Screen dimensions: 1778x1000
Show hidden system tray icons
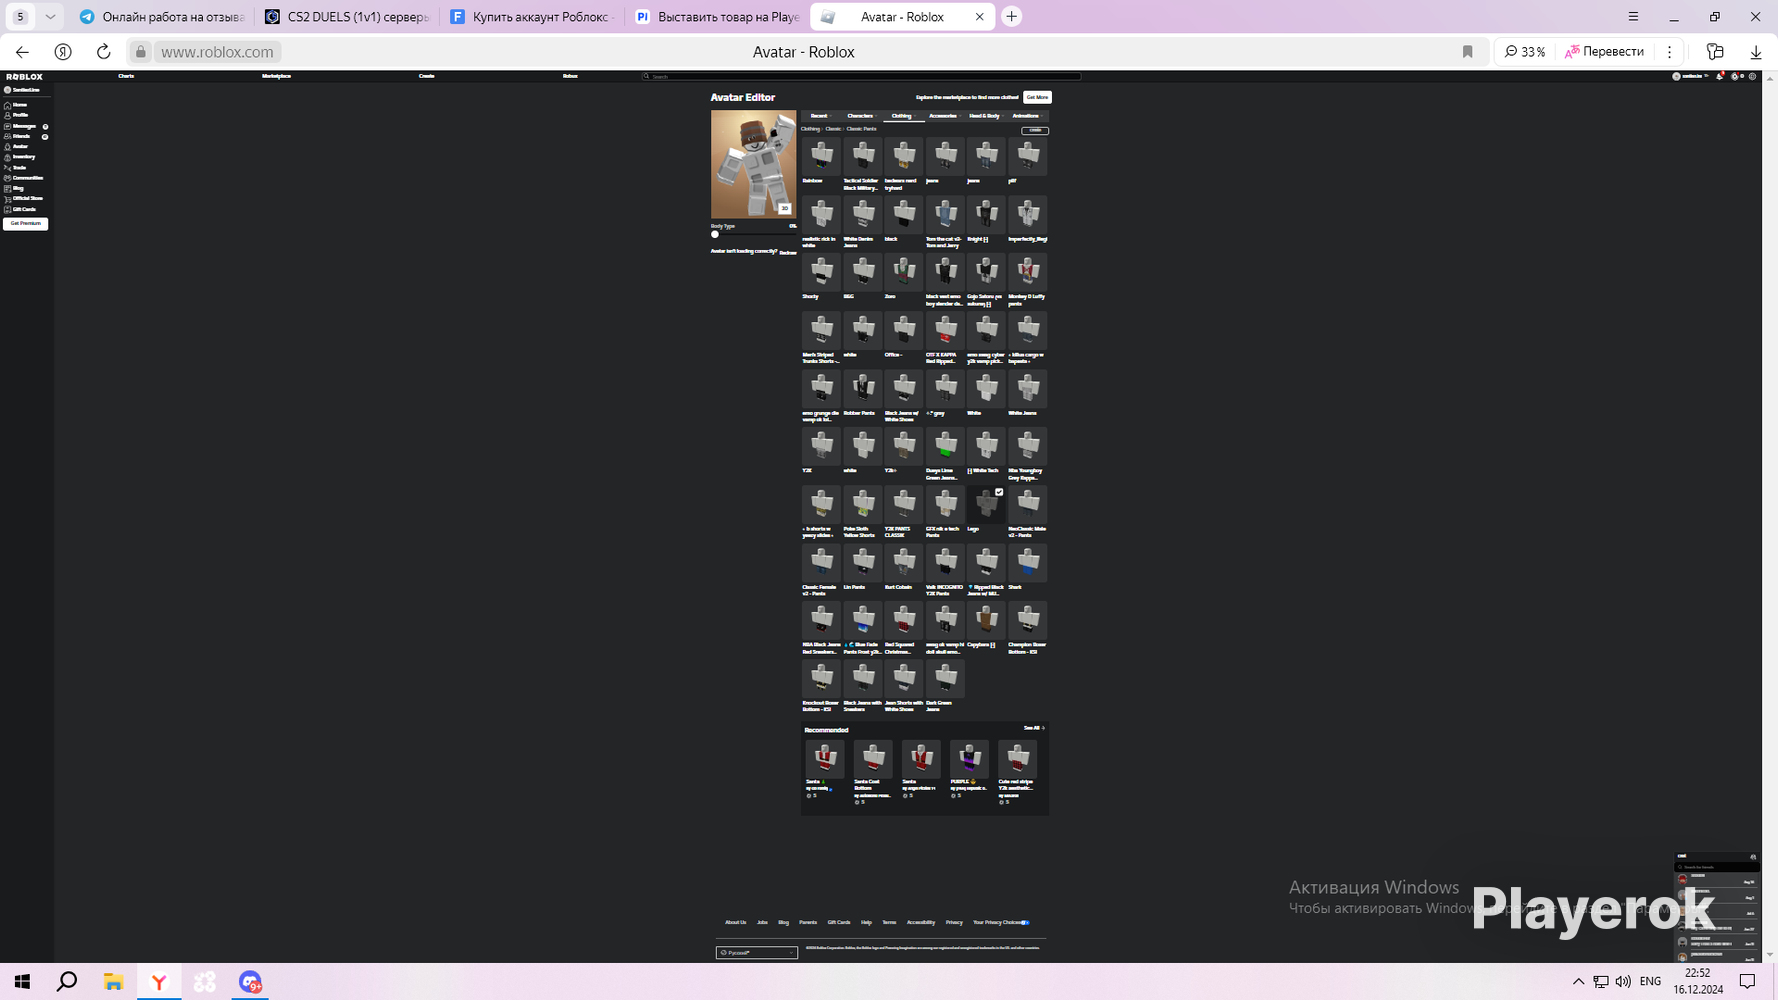1578,982
